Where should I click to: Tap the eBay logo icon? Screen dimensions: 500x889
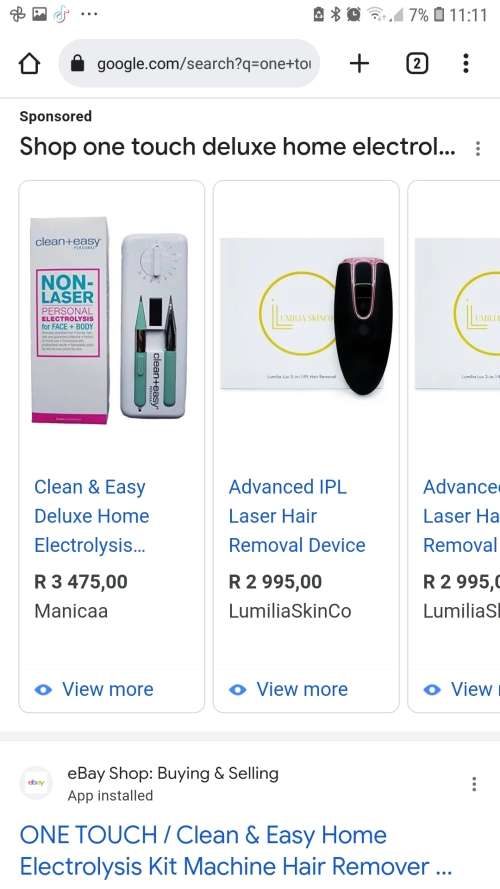pyautogui.click(x=36, y=783)
